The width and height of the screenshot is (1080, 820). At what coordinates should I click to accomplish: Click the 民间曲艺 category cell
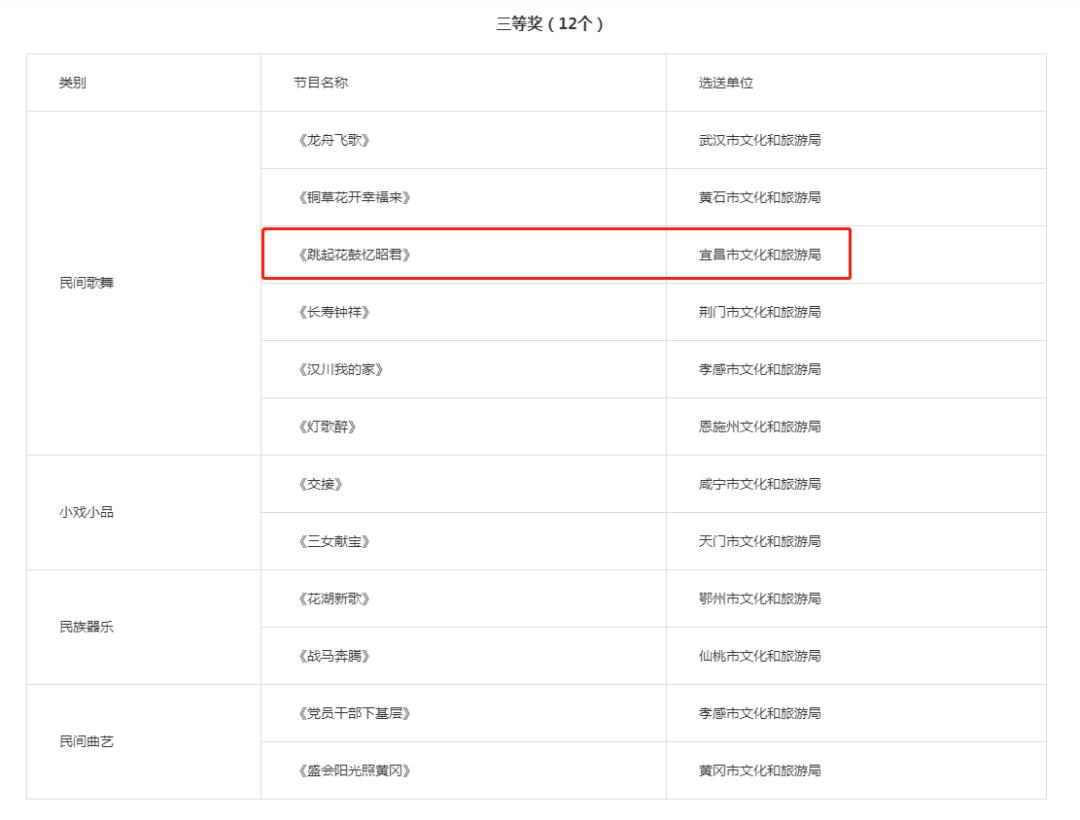(86, 742)
